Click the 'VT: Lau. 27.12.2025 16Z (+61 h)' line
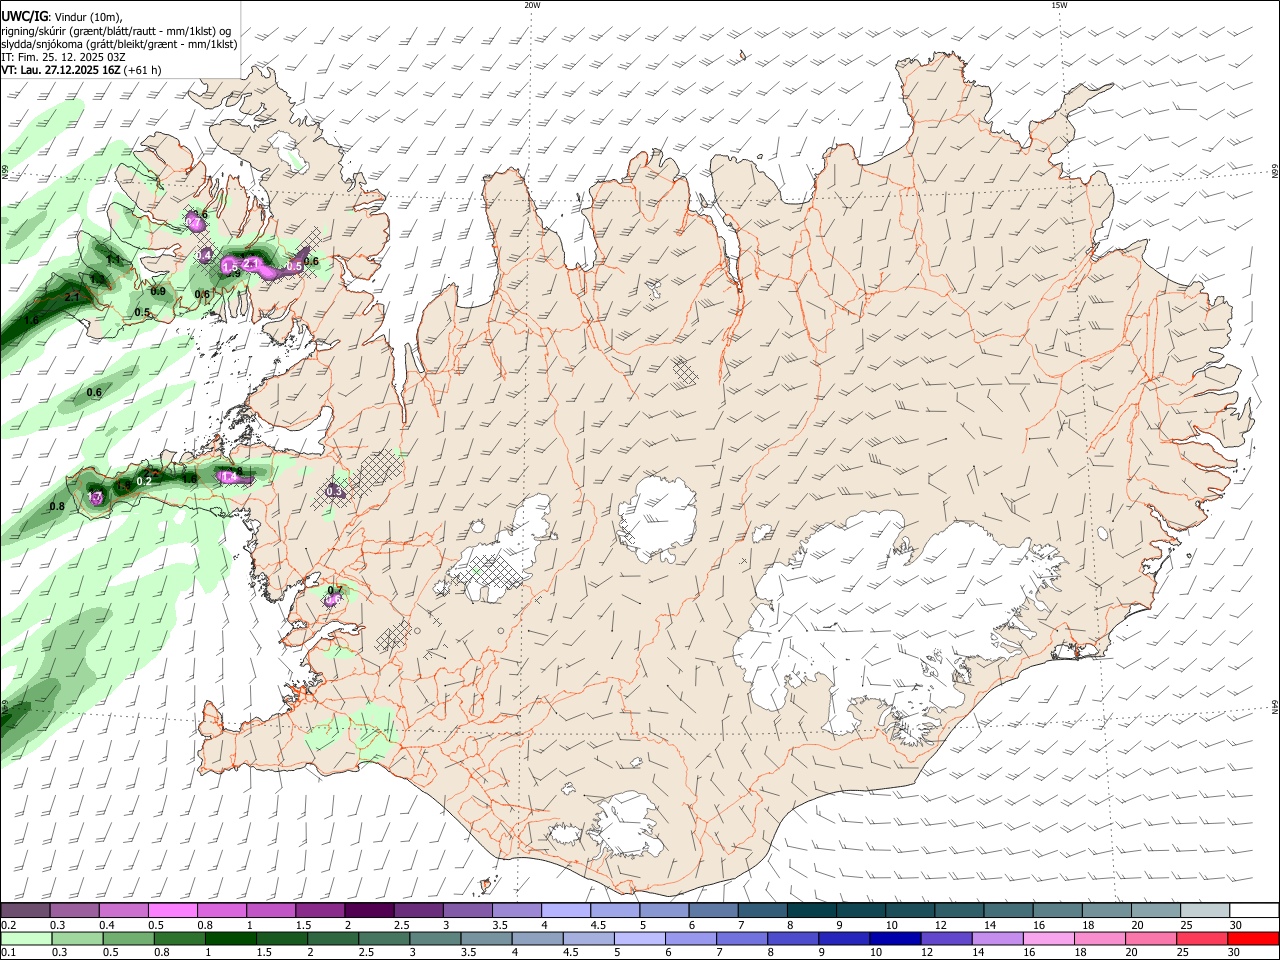This screenshot has height=960, width=1280. 81,70
